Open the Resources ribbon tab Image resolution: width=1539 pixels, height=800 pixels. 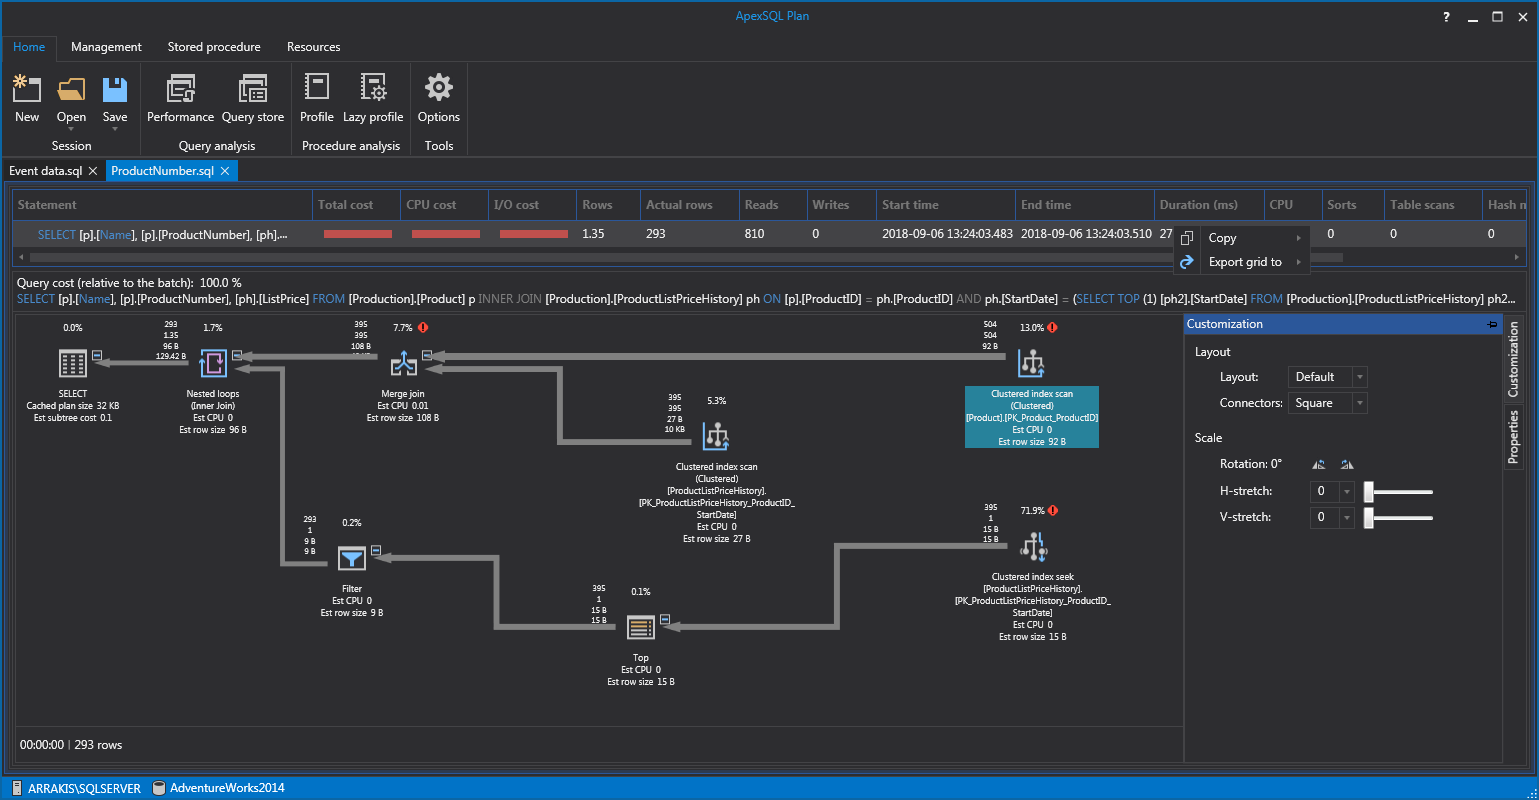314,47
